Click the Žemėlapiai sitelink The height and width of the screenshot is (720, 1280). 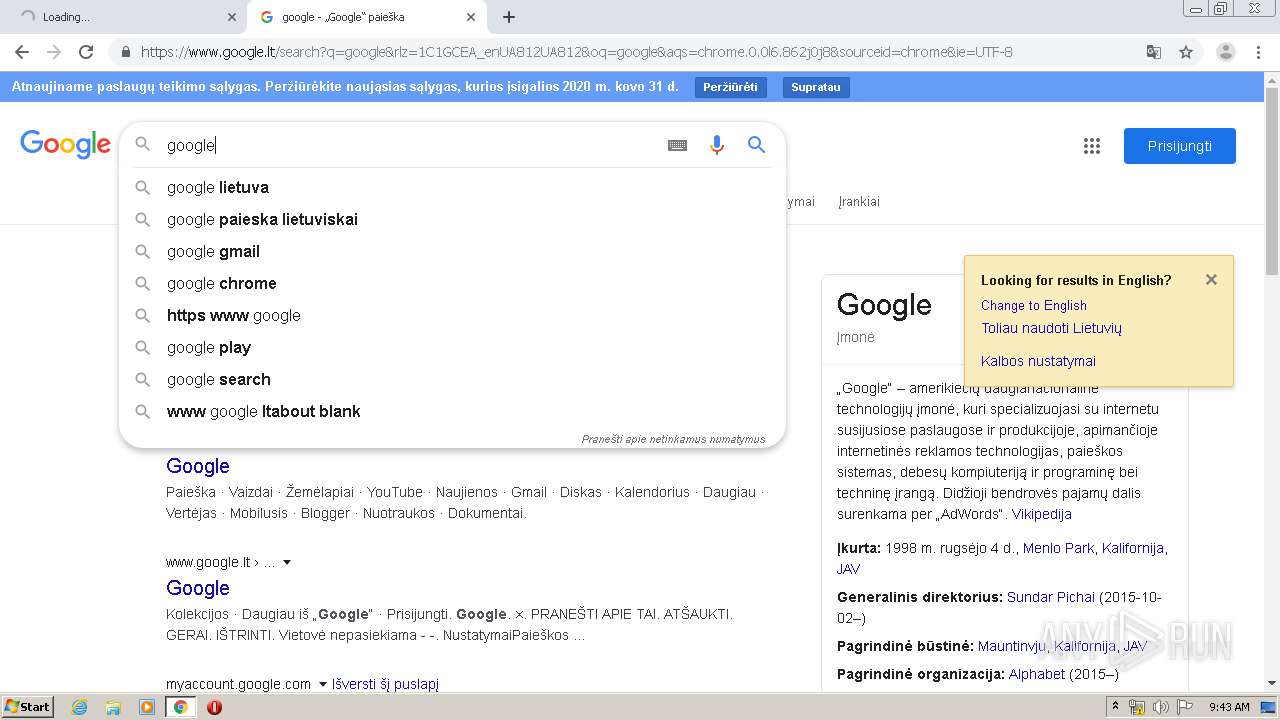pos(320,492)
